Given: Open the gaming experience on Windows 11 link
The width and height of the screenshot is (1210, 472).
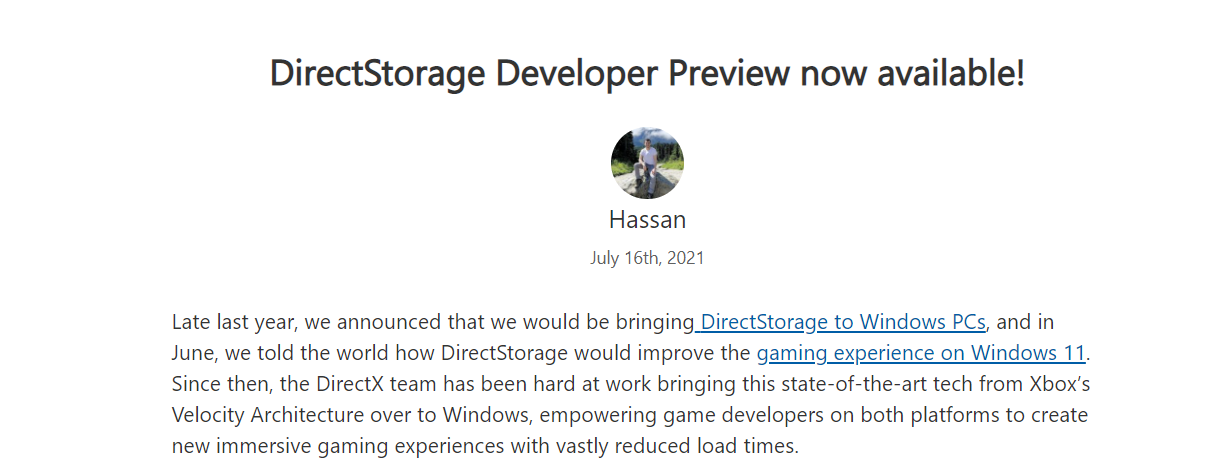Looking at the screenshot, I should coord(920,353).
